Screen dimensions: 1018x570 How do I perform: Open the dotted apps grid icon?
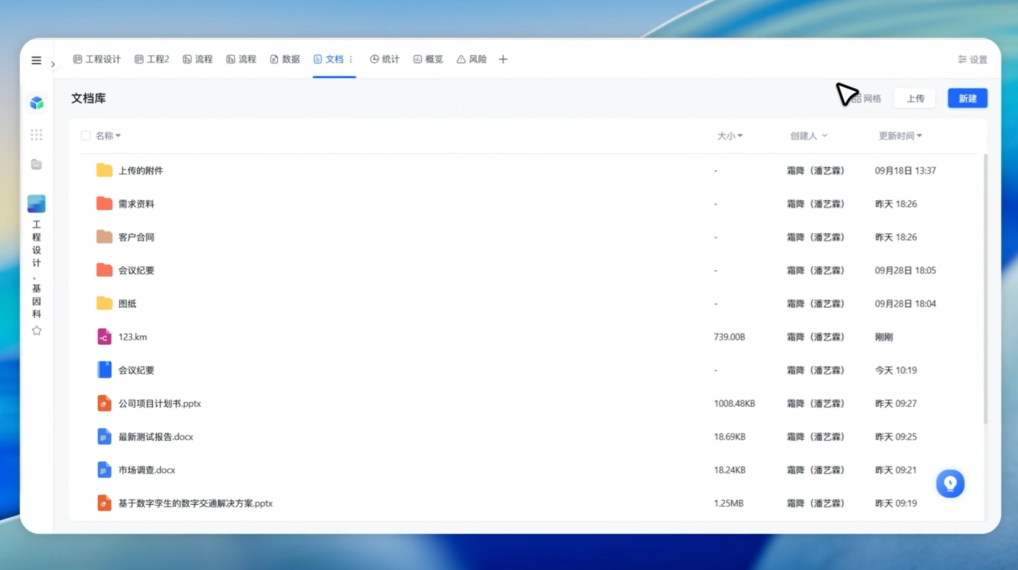[36, 134]
